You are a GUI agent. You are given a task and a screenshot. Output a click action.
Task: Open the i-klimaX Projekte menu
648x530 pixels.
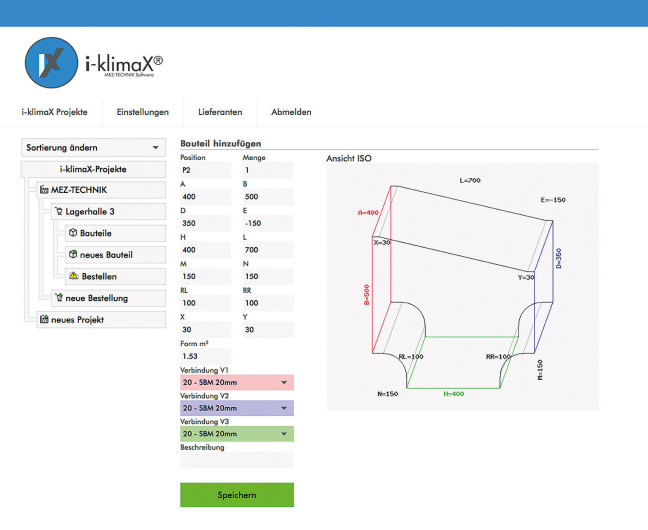pyautogui.click(x=54, y=112)
